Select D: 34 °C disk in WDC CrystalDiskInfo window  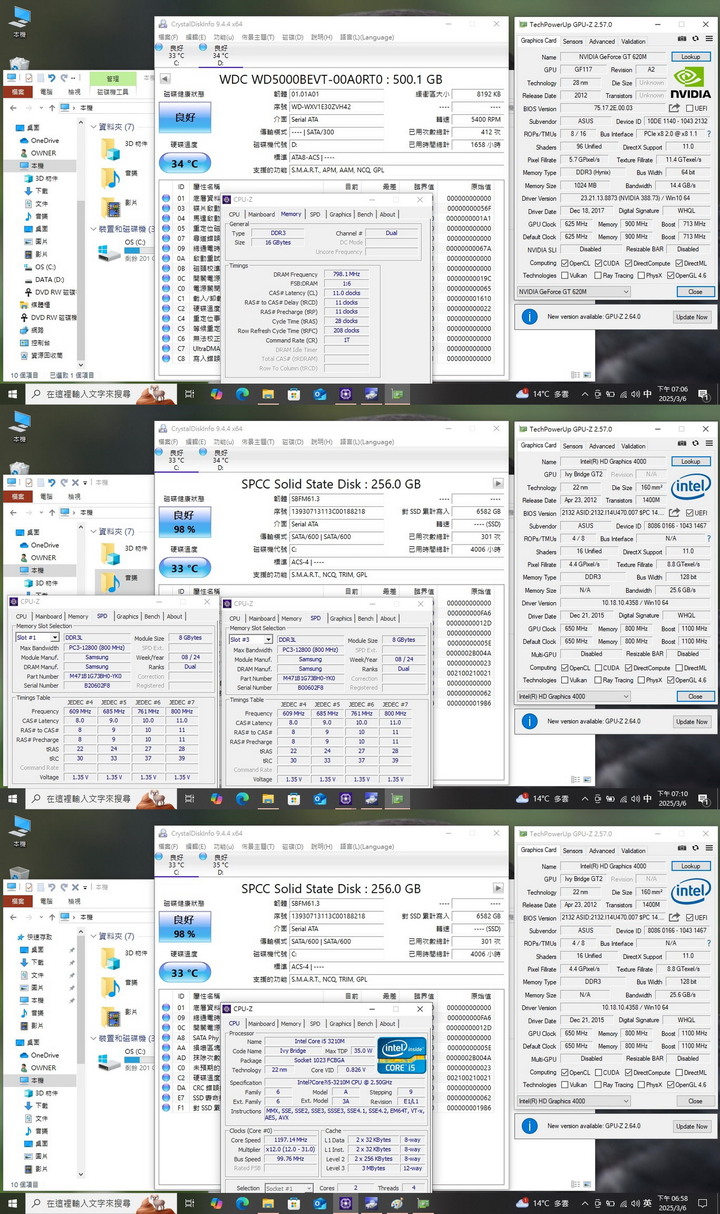[221, 55]
